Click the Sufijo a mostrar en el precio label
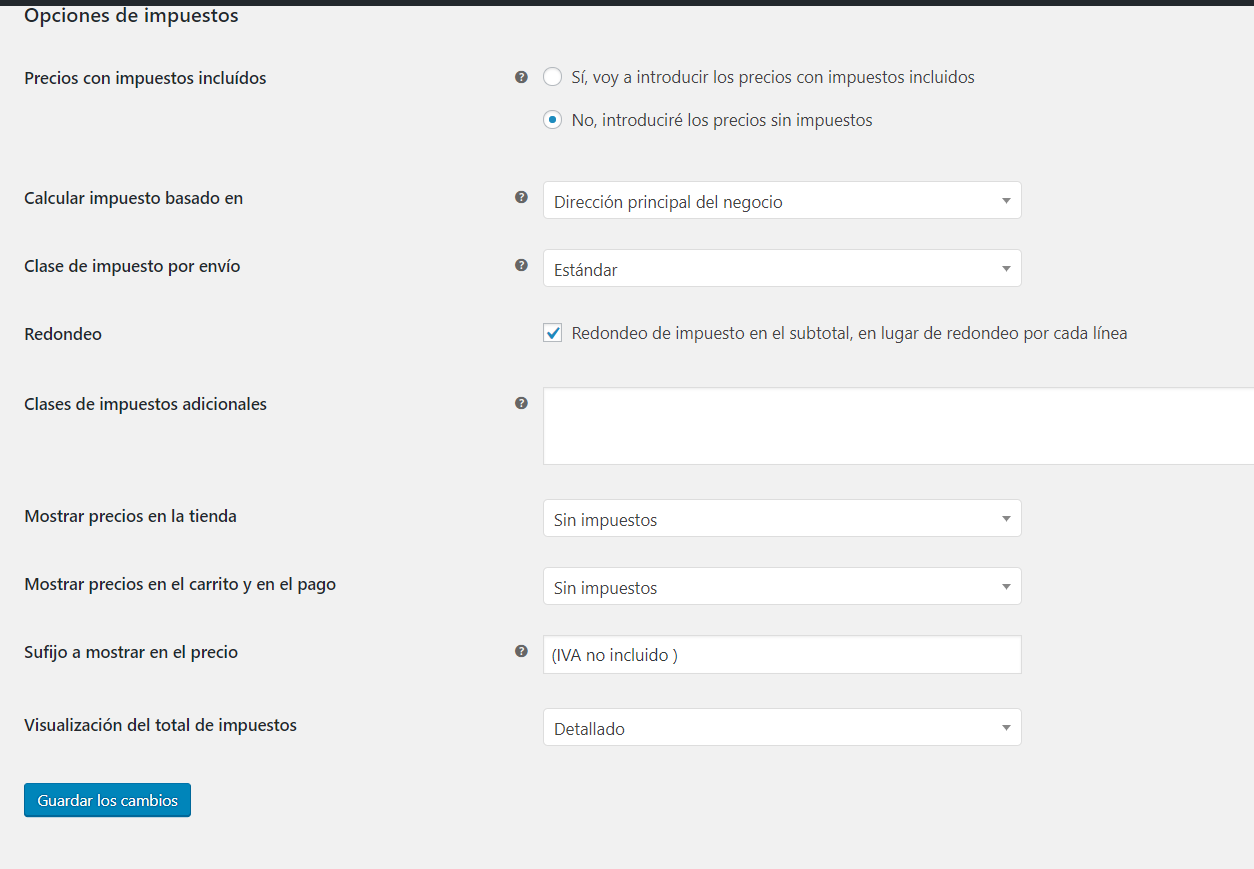 click(131, 652)
